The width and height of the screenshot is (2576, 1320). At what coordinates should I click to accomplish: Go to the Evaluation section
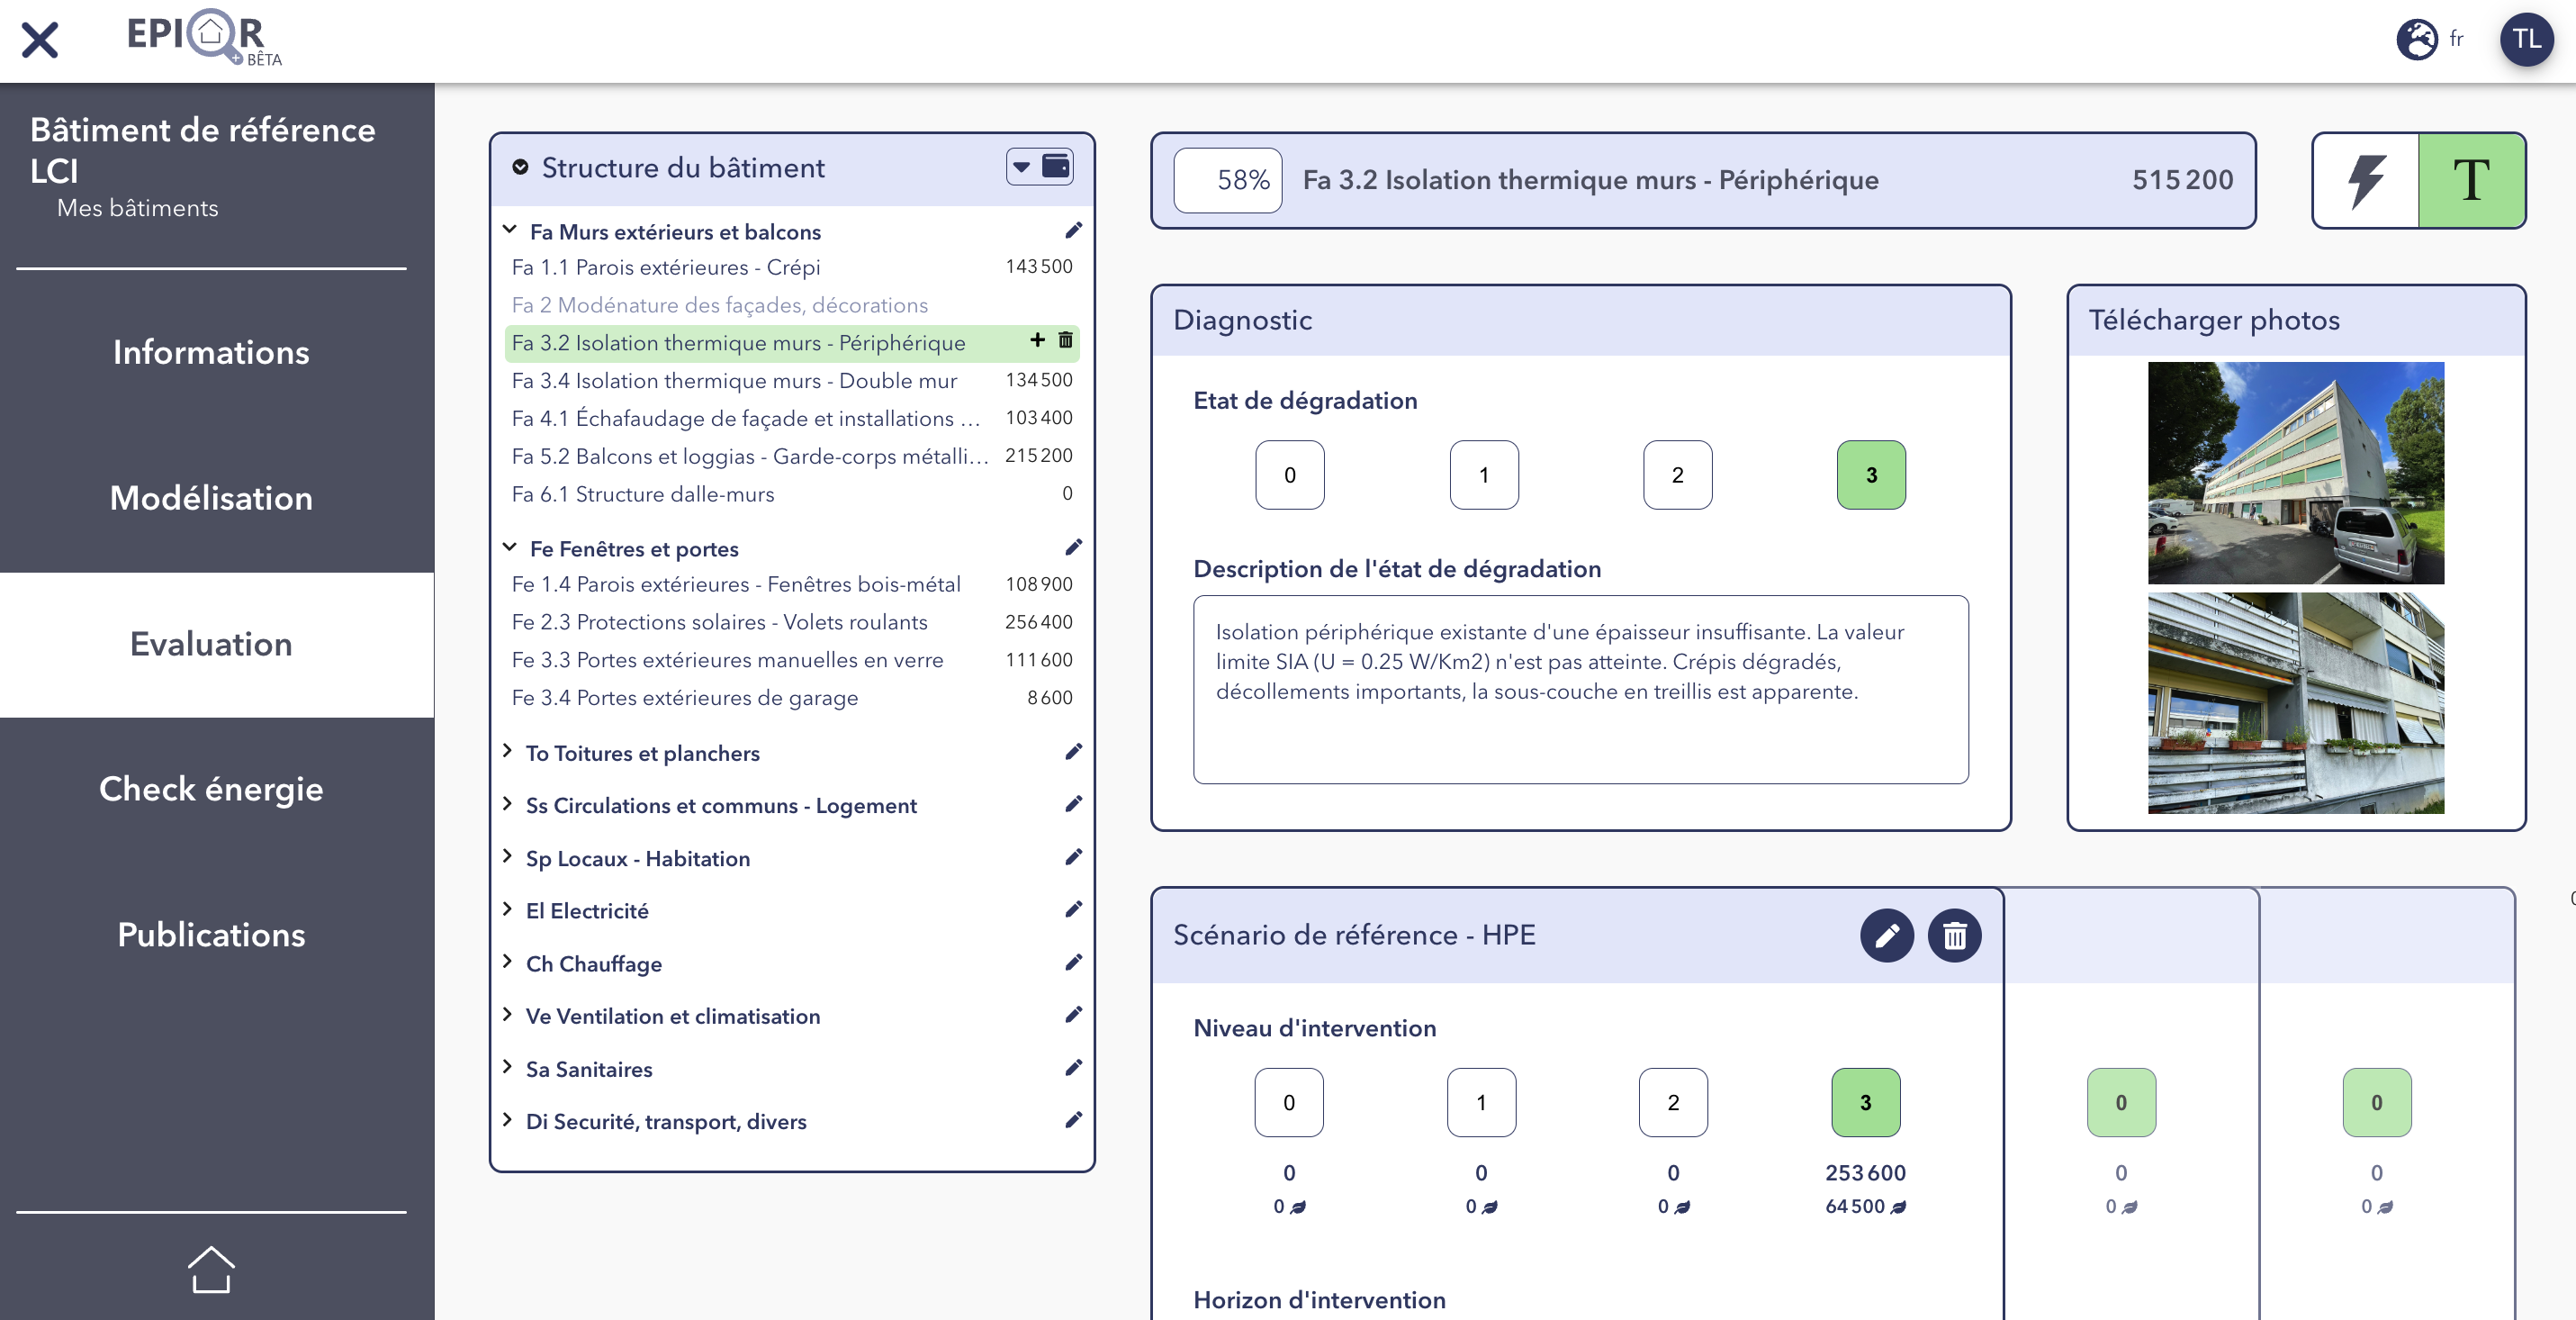click(x=211, y=644)
